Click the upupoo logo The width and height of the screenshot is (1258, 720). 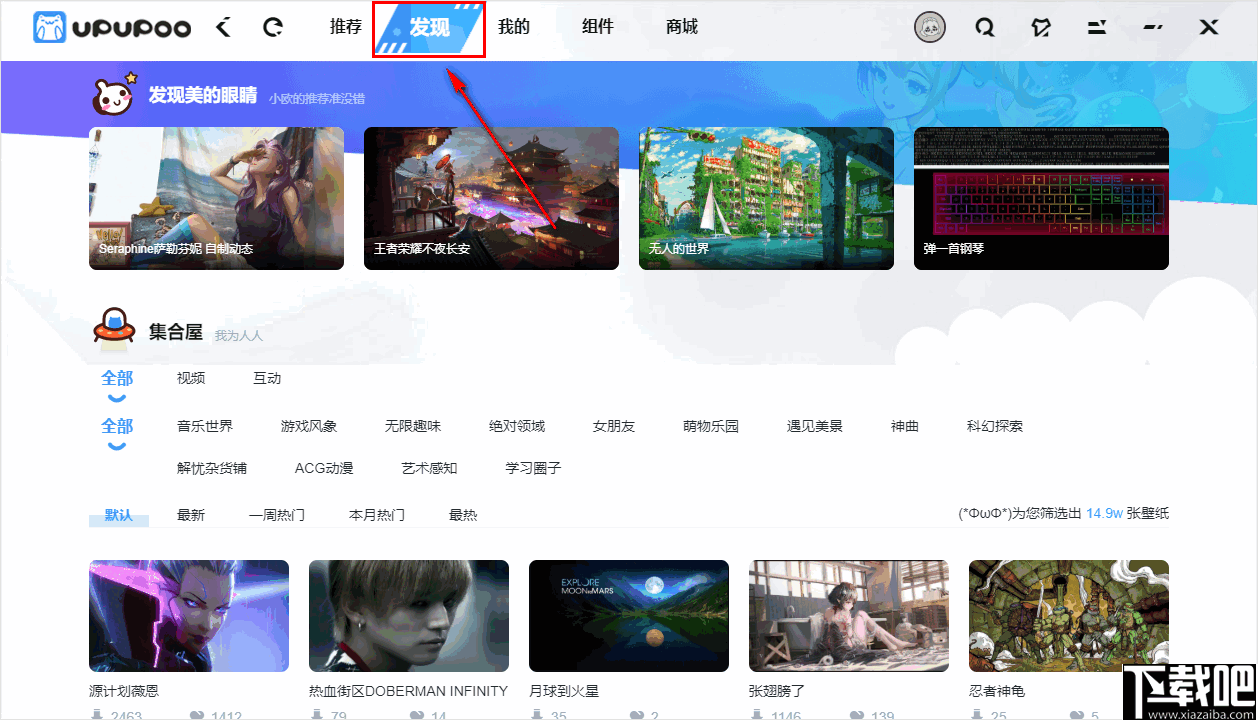coord(111,28)
